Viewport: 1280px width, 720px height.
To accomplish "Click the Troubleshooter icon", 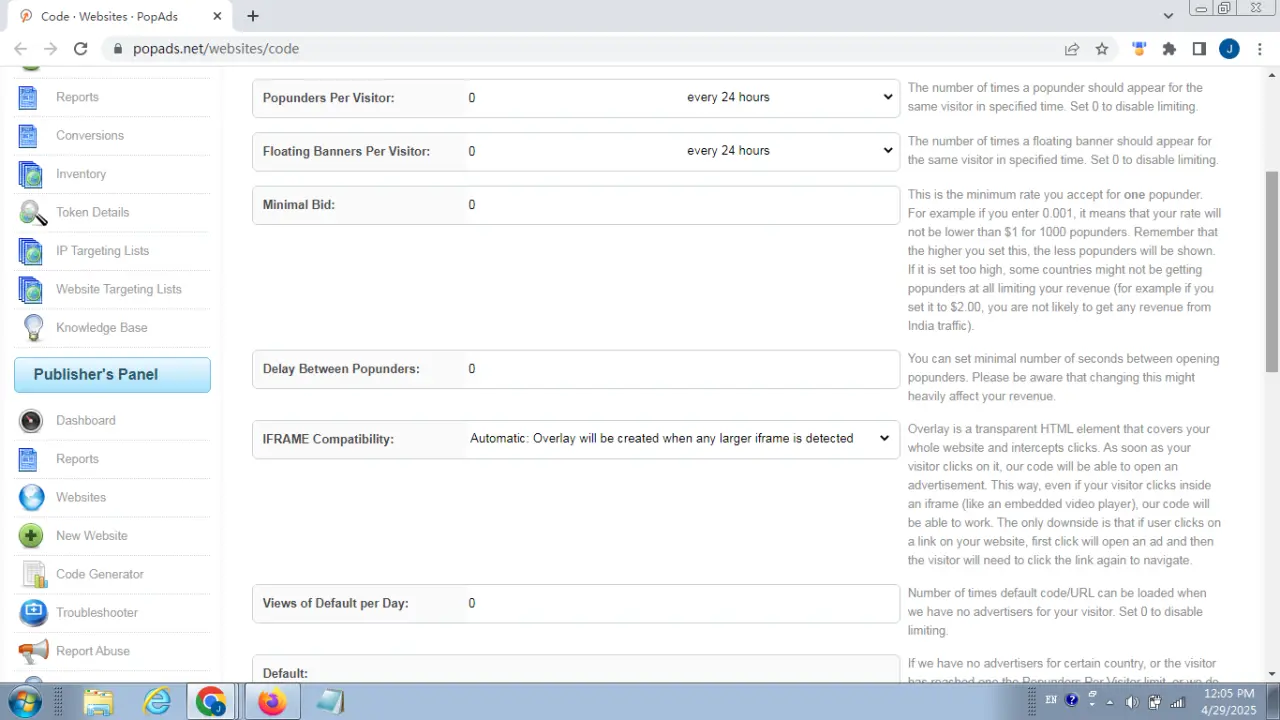I will click(x=33, y=612).
